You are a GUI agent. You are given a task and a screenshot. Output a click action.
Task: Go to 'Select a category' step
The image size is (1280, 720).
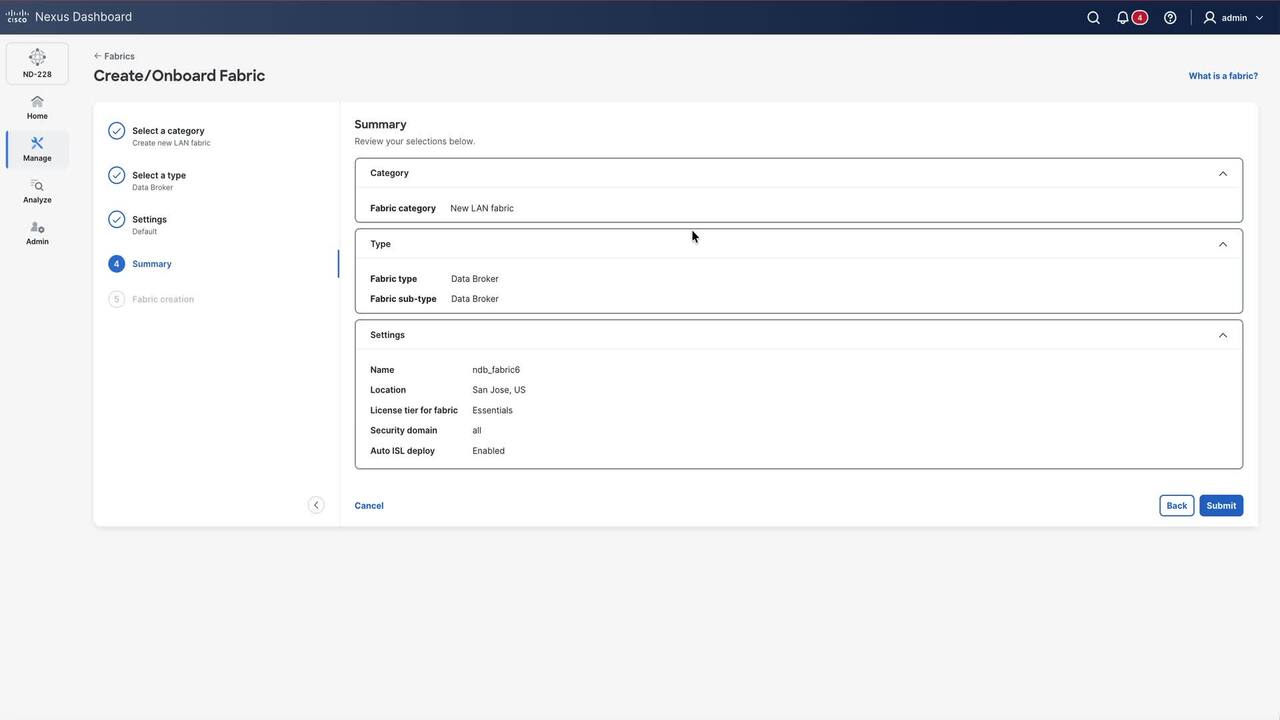click(x=167, y=131)
